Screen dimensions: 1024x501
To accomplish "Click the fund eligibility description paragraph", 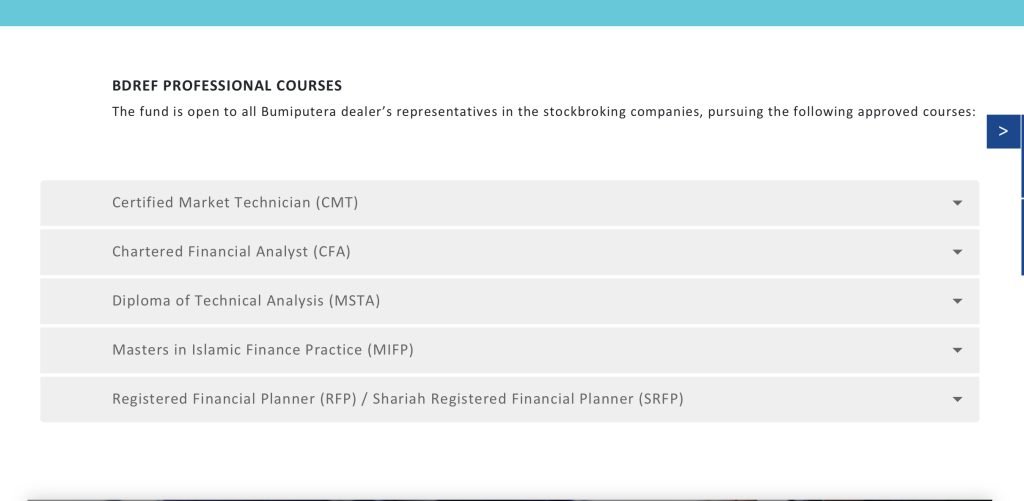I will click(x=543, y=112).
